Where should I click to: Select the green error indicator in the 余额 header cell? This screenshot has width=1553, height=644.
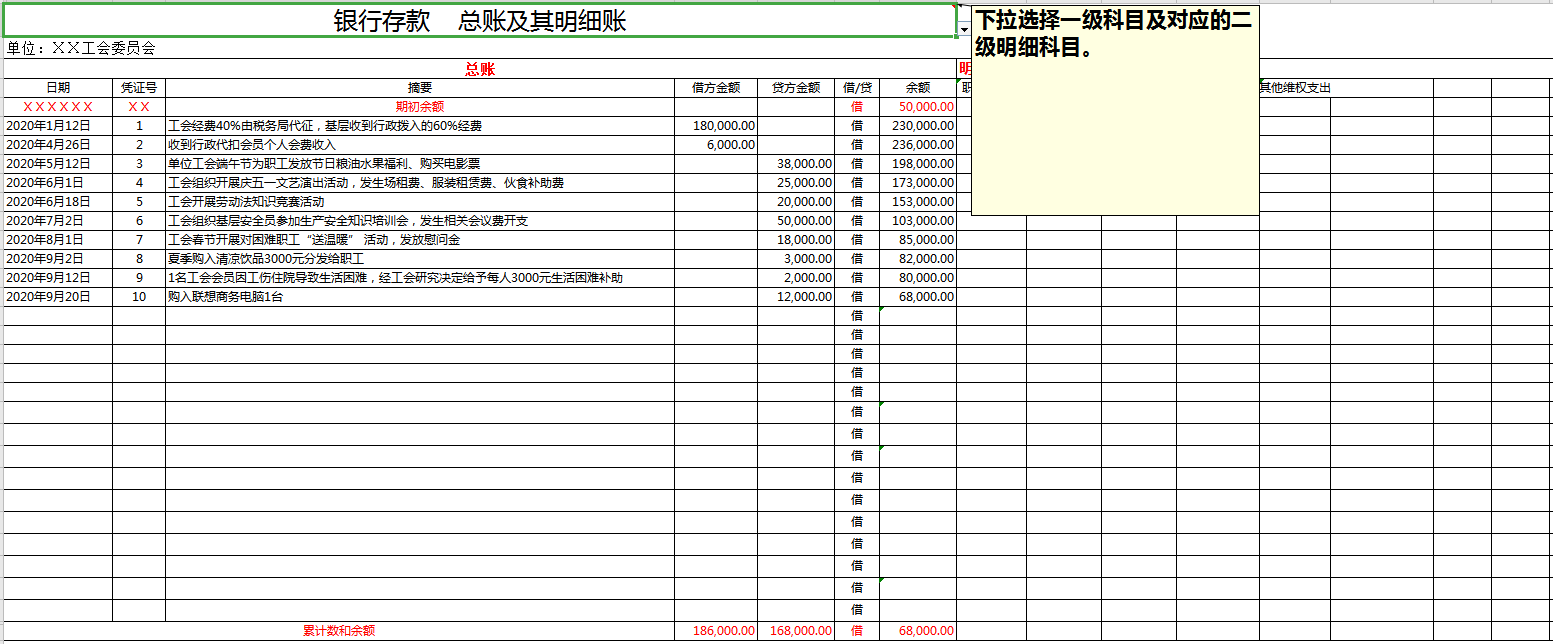(957, 82)
